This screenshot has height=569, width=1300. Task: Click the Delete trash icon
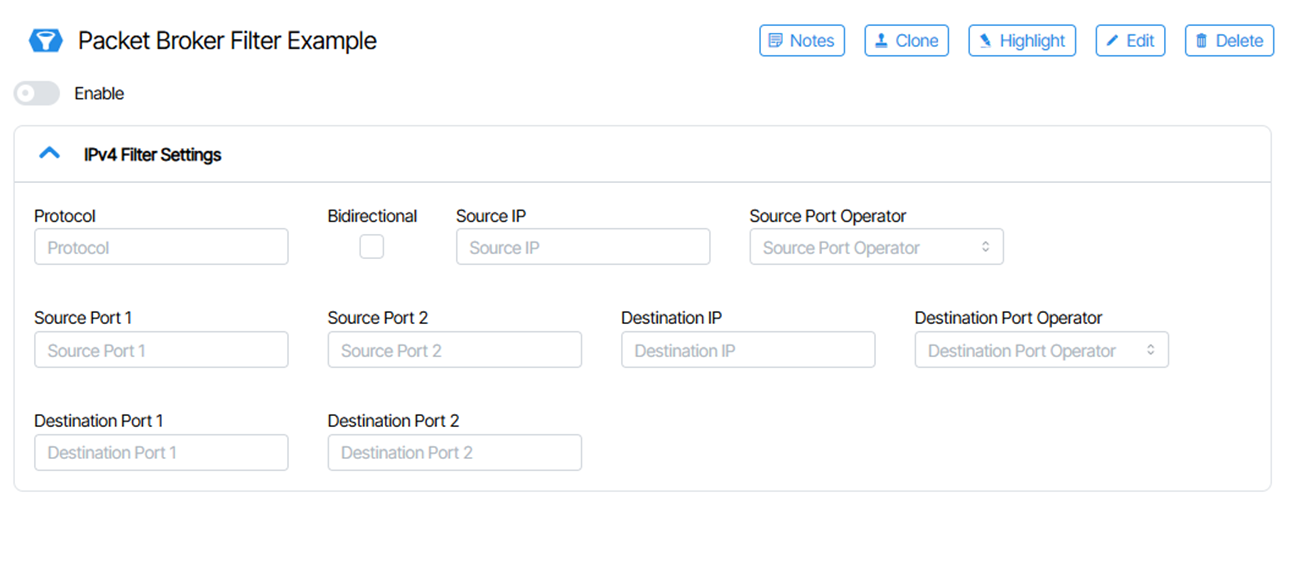click(x=1201, y=41)
